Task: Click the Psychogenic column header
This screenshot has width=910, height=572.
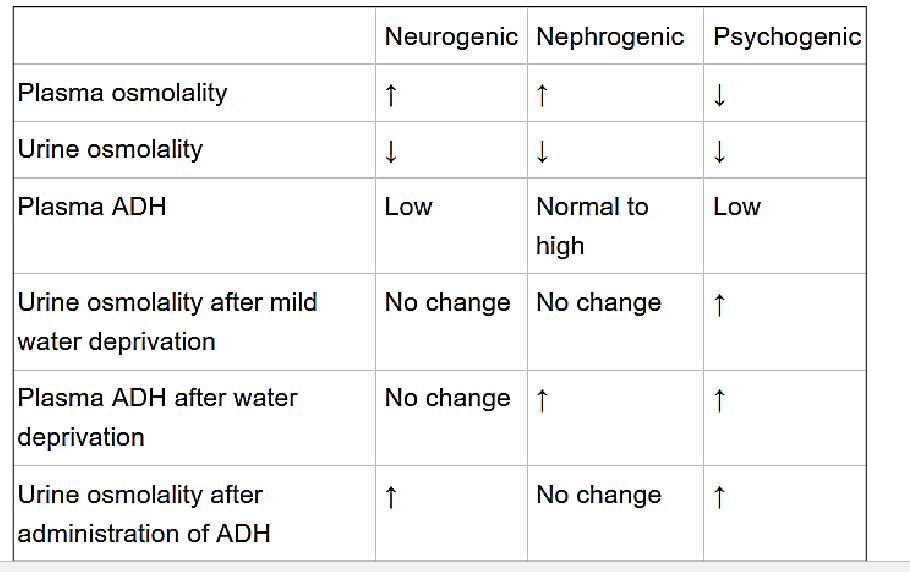Action: tap(786, 37)
